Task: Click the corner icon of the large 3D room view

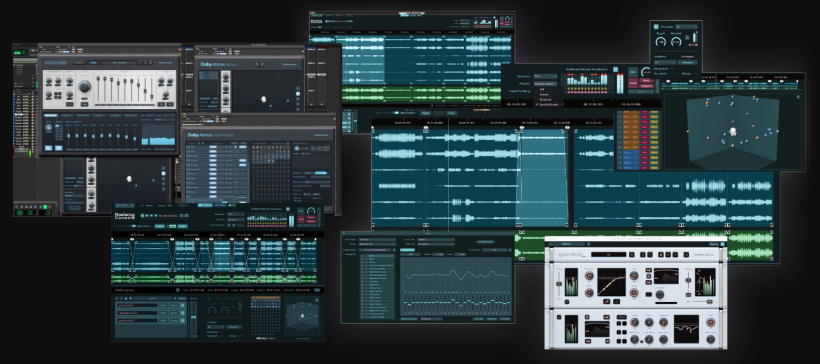Action: [798, 97]
